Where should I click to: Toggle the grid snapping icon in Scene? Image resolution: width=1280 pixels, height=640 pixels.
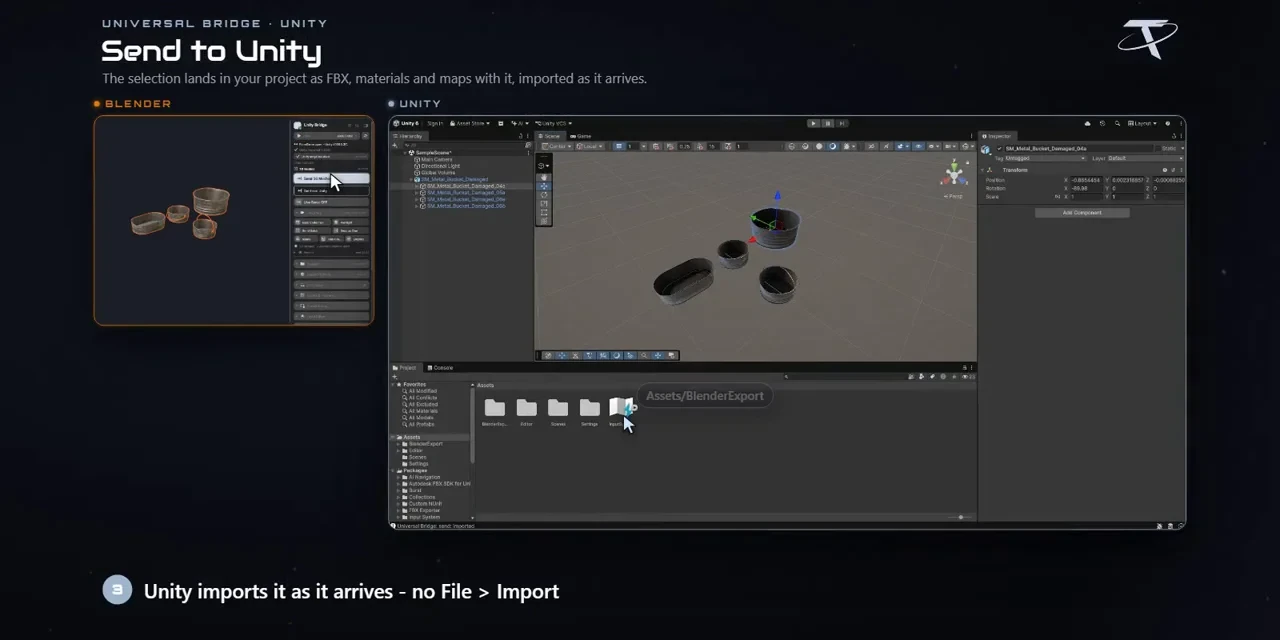(619, 146)
